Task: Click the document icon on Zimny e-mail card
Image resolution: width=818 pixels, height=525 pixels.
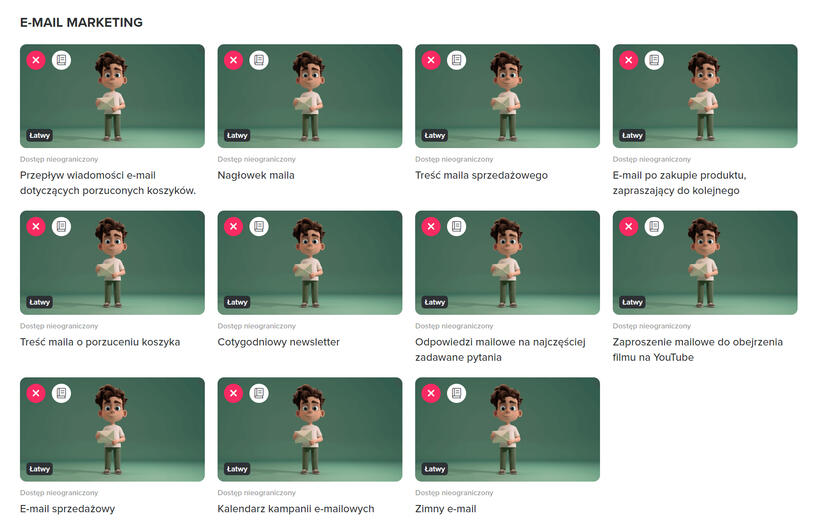Action: (457, 394)
